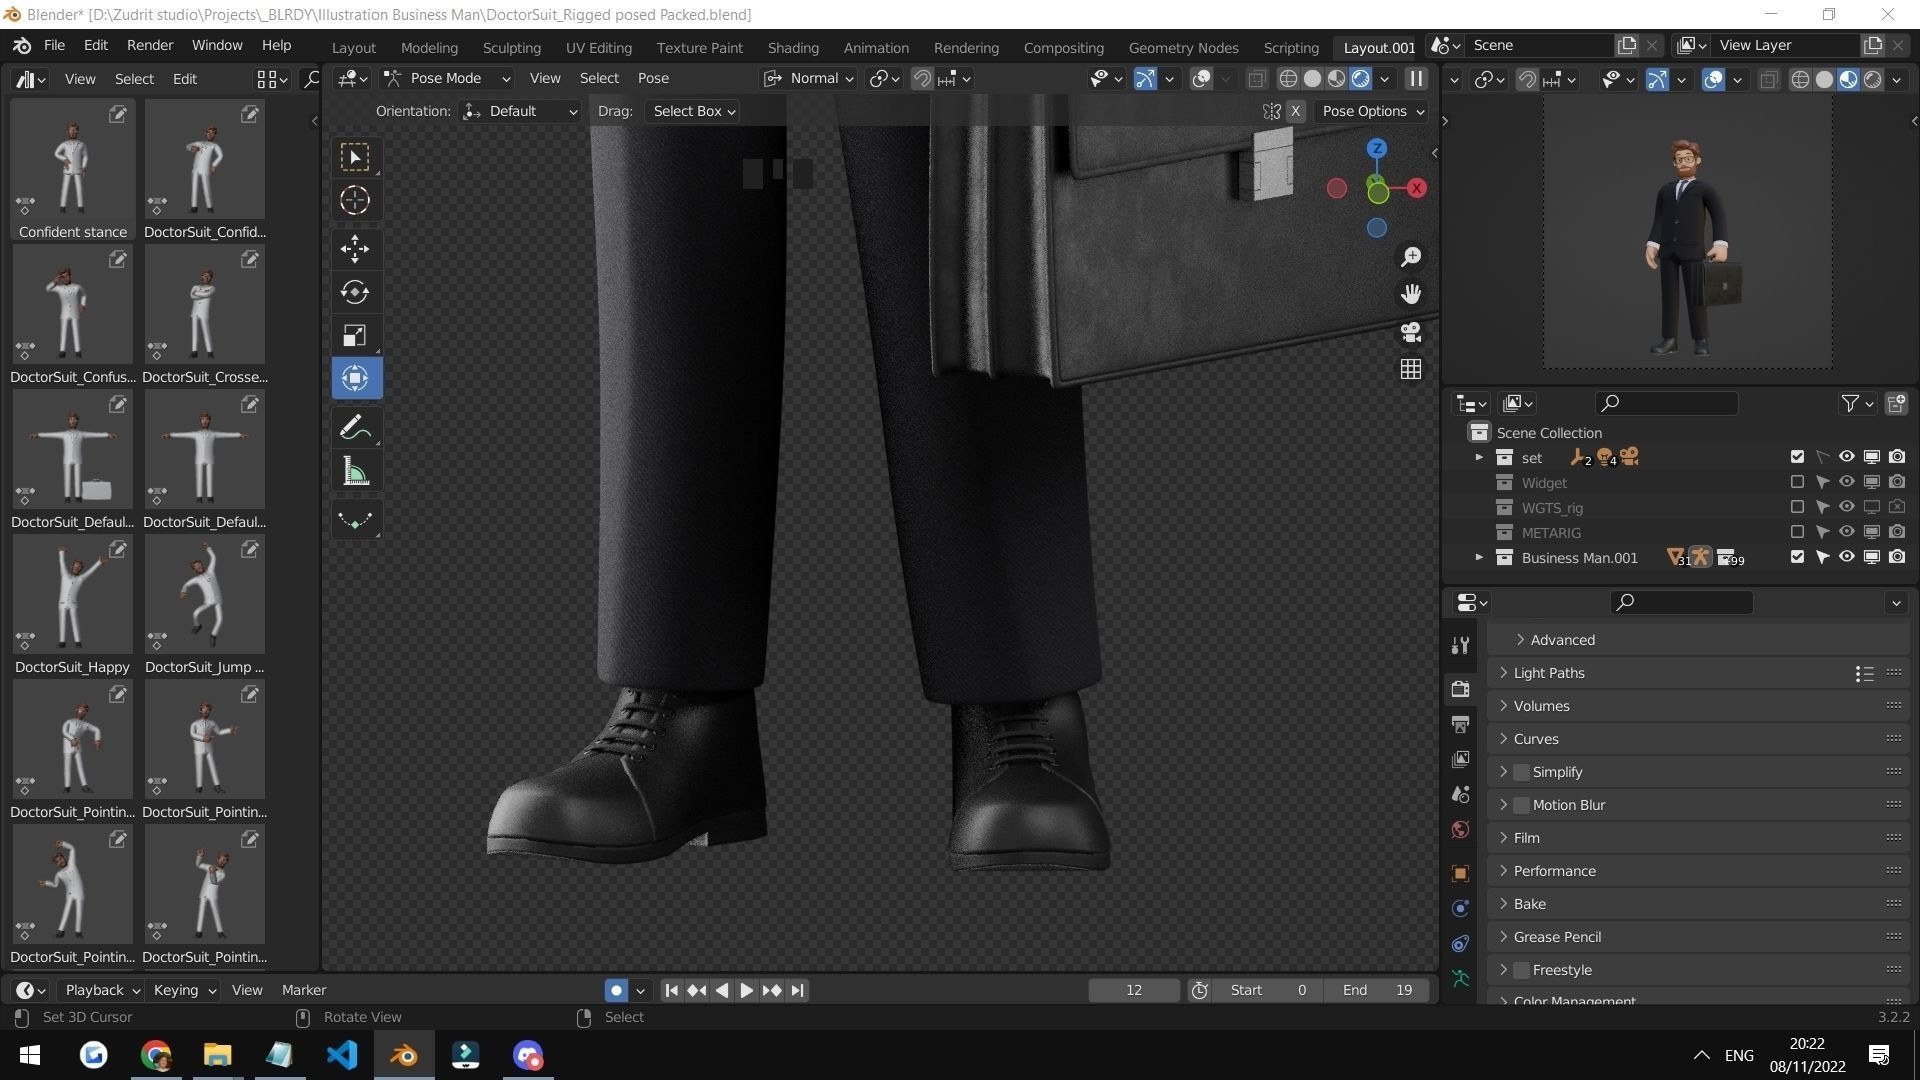Switch to the Sculpting workspace tab

[511, 47]
